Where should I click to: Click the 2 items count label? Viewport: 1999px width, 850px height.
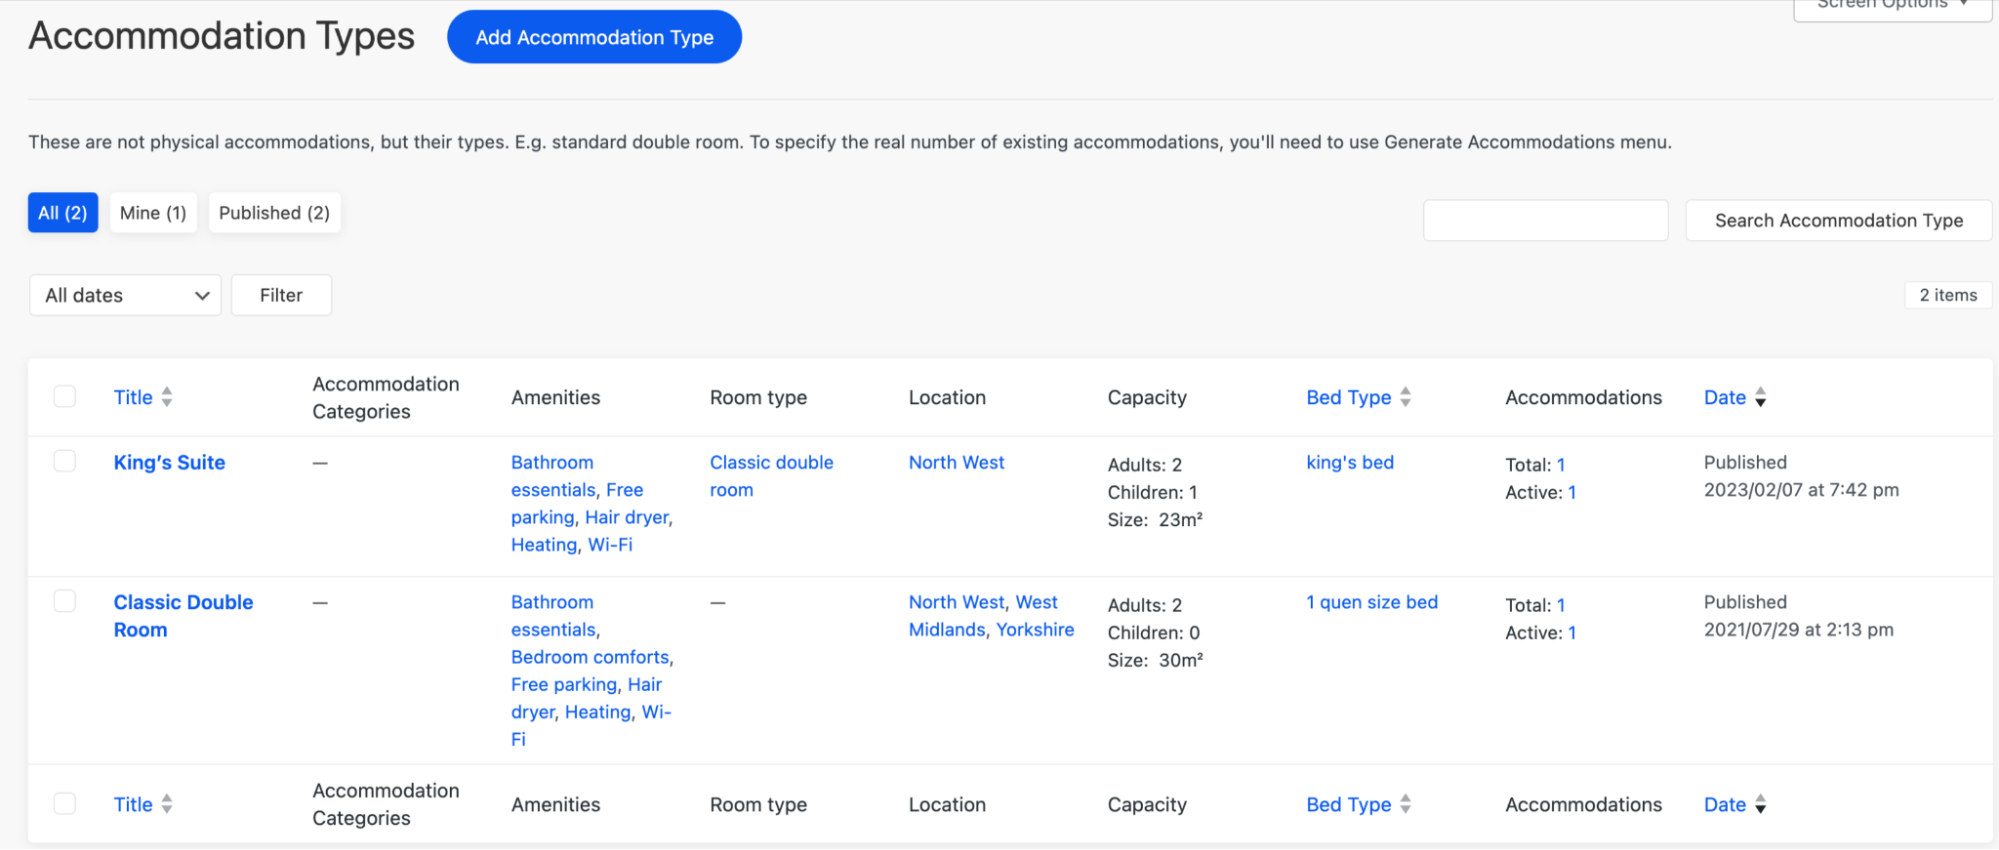1948,295
